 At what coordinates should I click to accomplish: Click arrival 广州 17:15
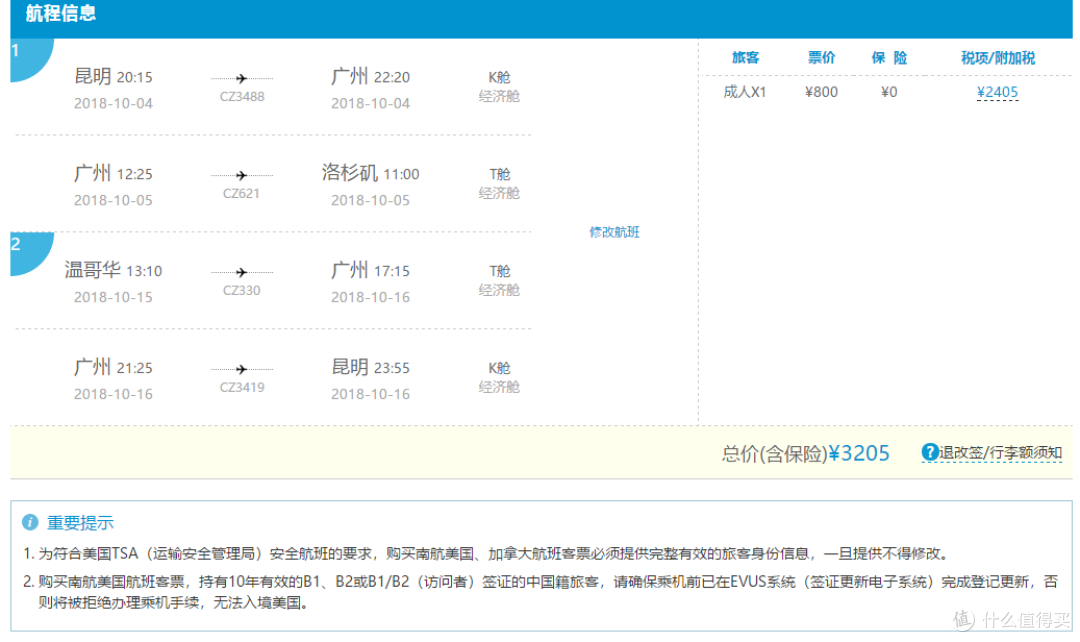370,270
